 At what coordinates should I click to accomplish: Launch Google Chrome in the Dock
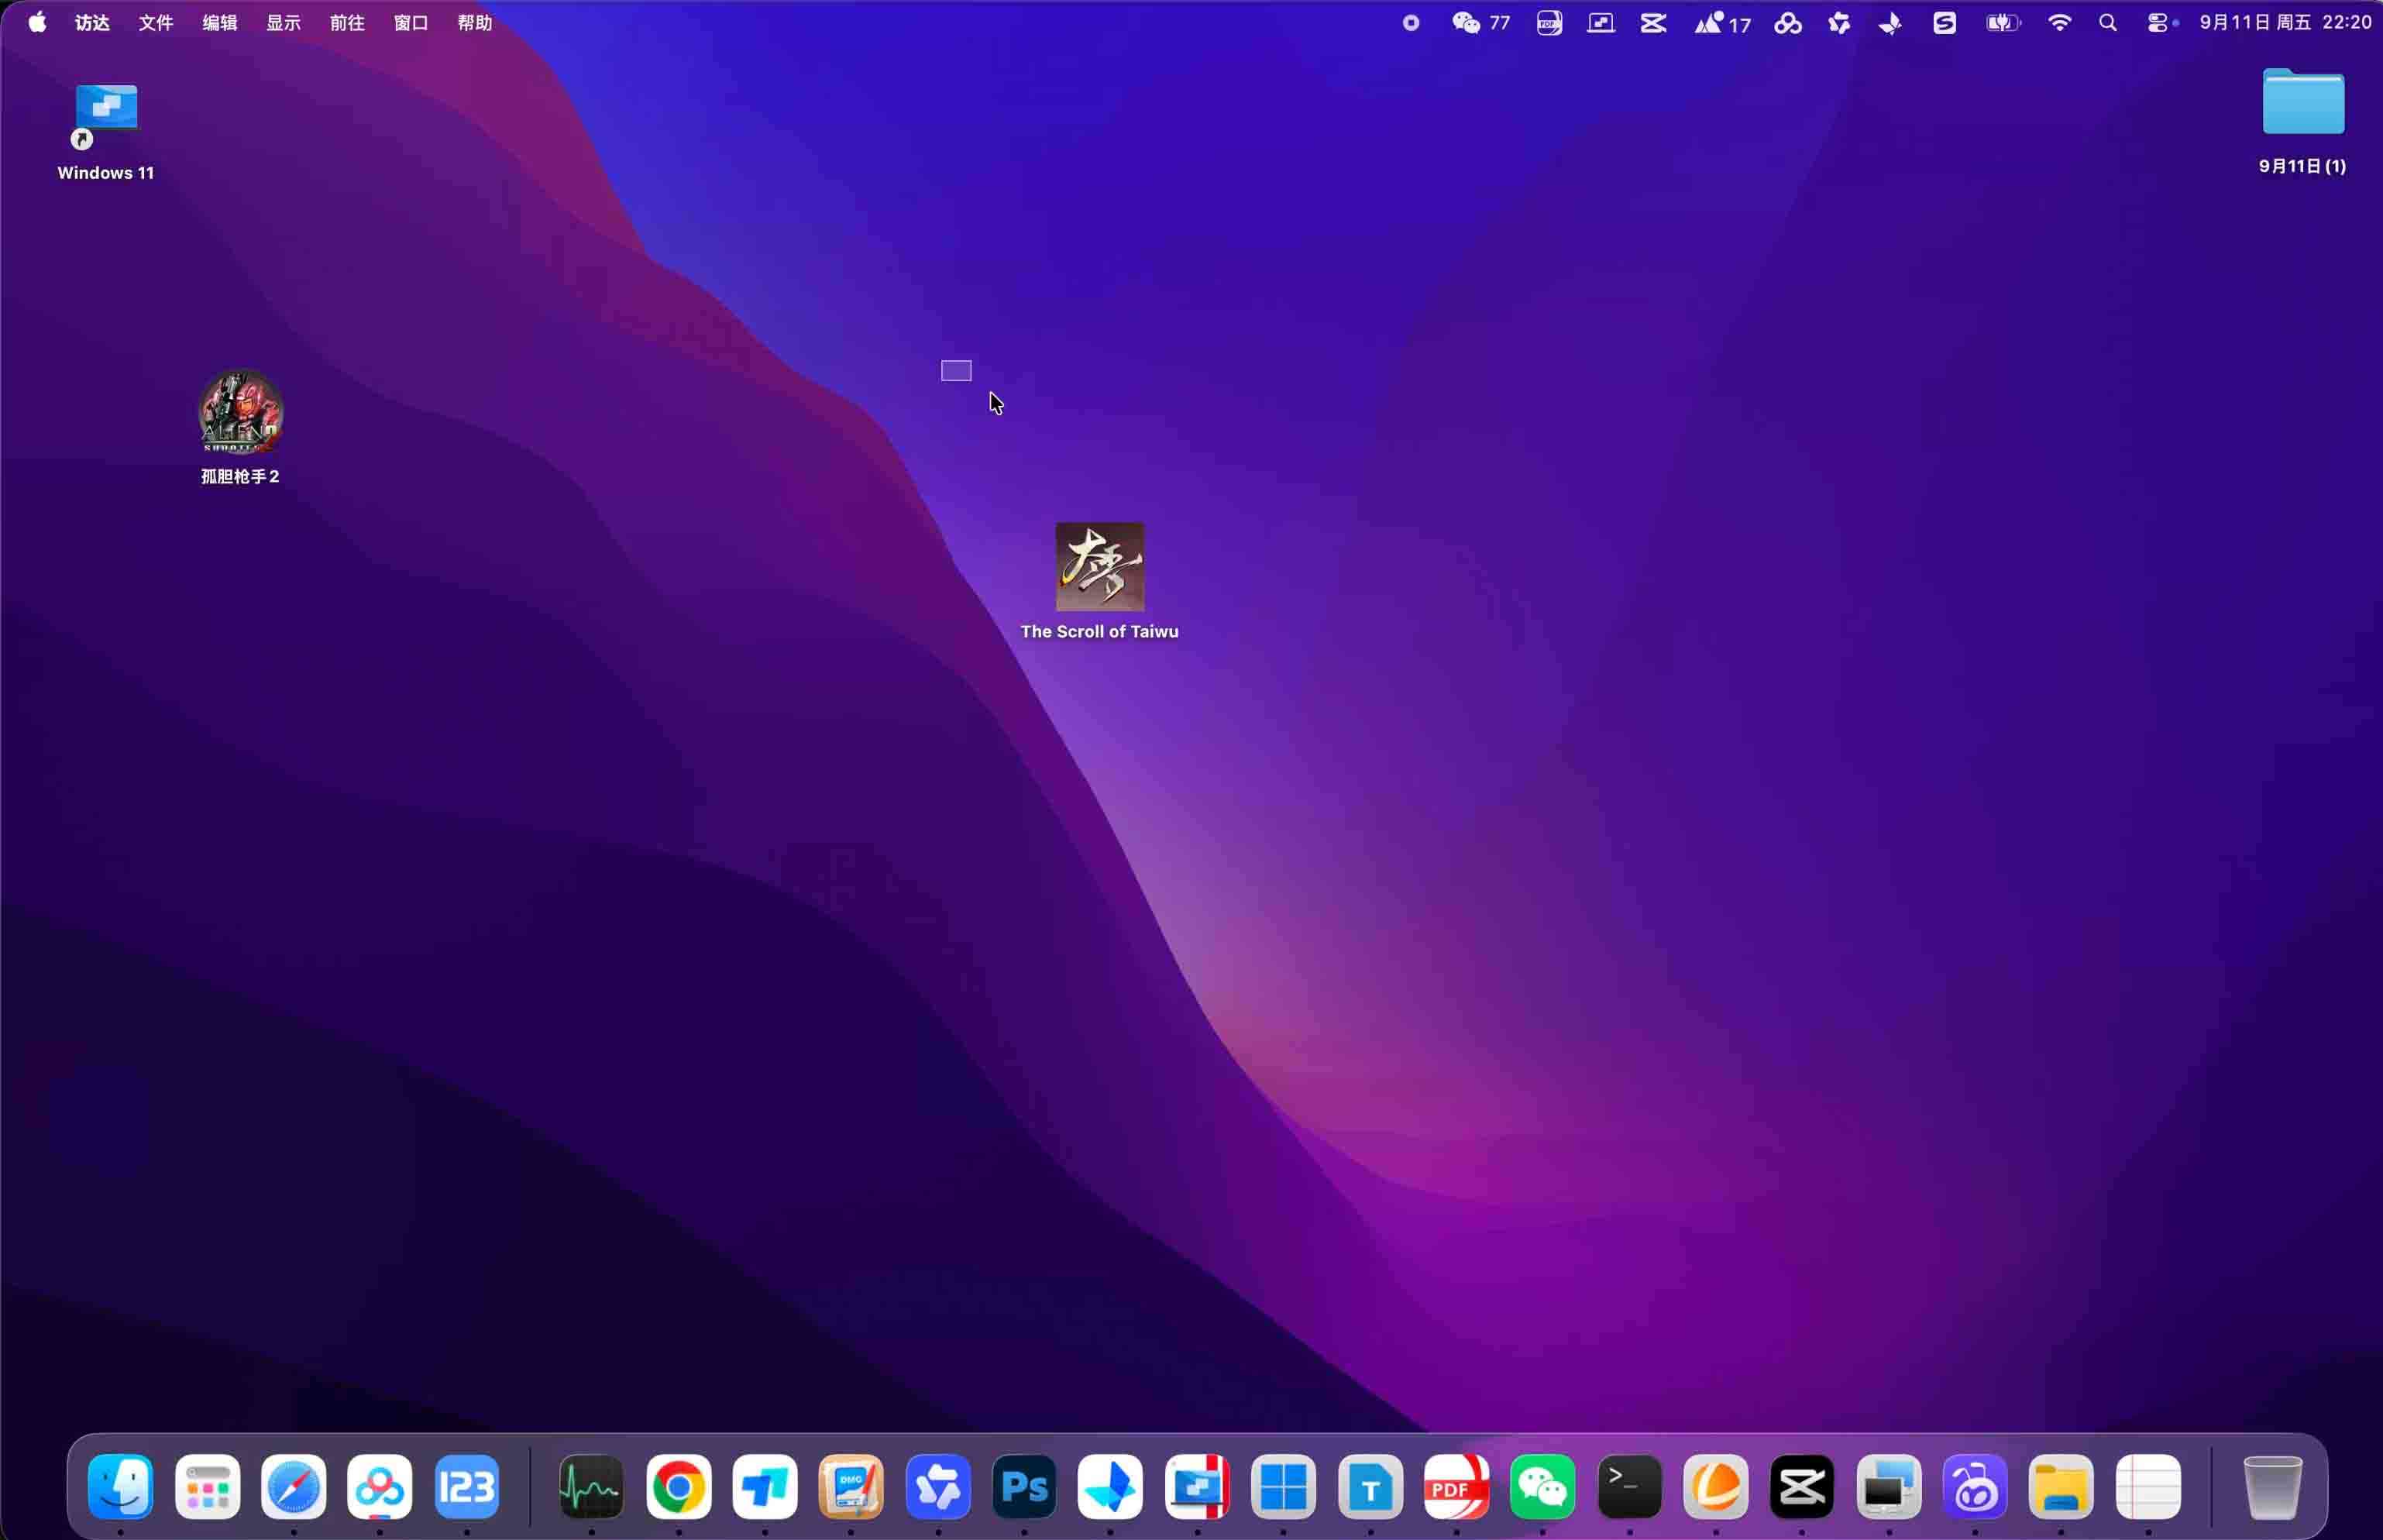coord(679,1487)
